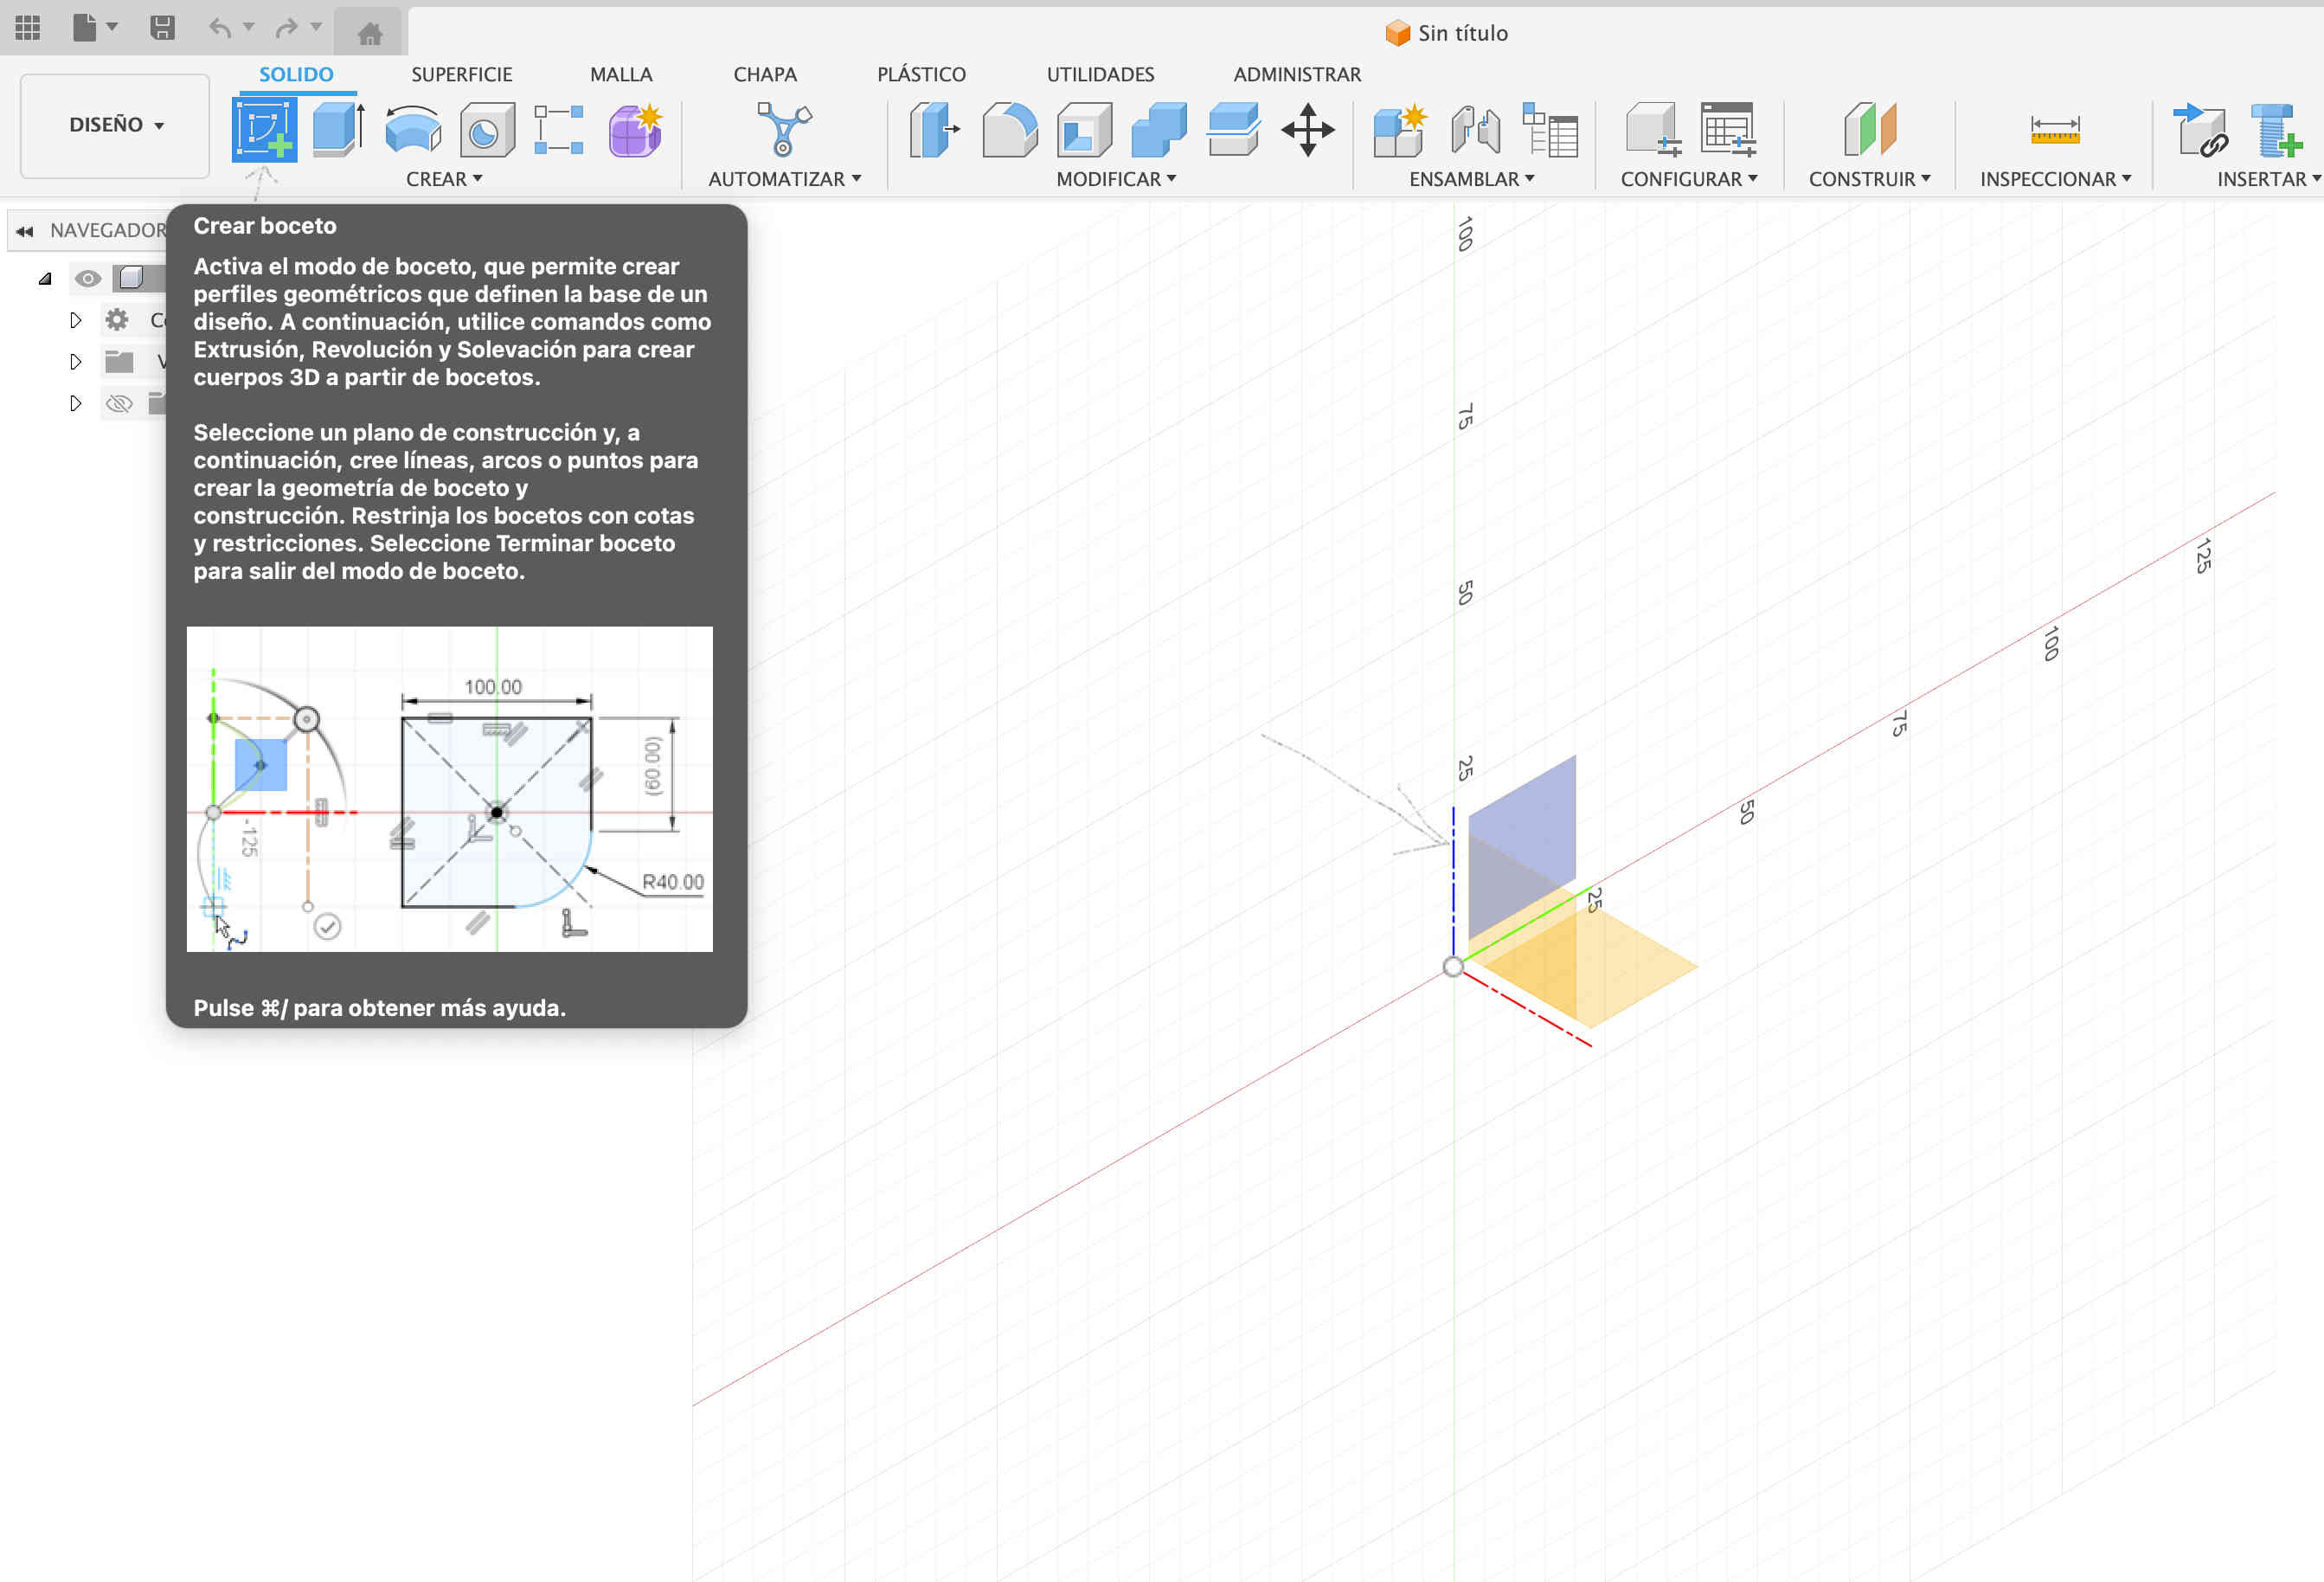Switch to the SUPERFICIE tab
The width and height of the screenshot is (2324, 1582).
(x=462, y=75)
